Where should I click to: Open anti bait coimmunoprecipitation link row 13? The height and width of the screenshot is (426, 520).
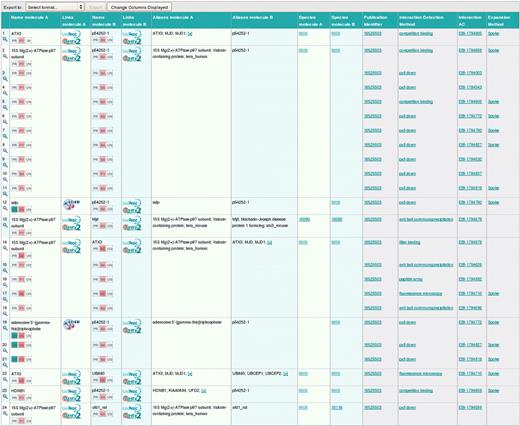(426, 219)
